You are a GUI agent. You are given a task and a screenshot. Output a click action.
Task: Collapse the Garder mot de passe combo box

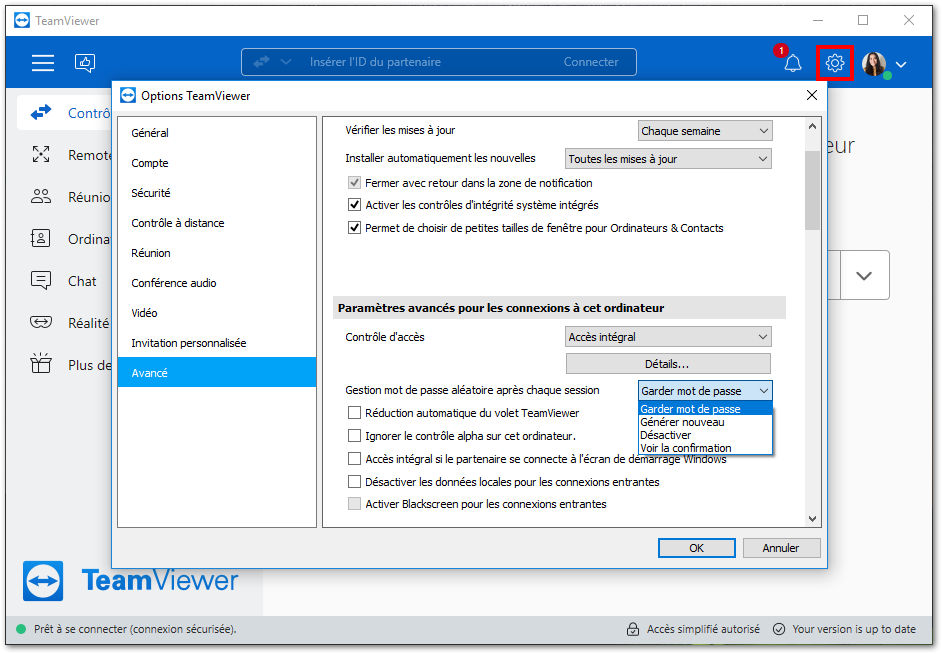705,391
